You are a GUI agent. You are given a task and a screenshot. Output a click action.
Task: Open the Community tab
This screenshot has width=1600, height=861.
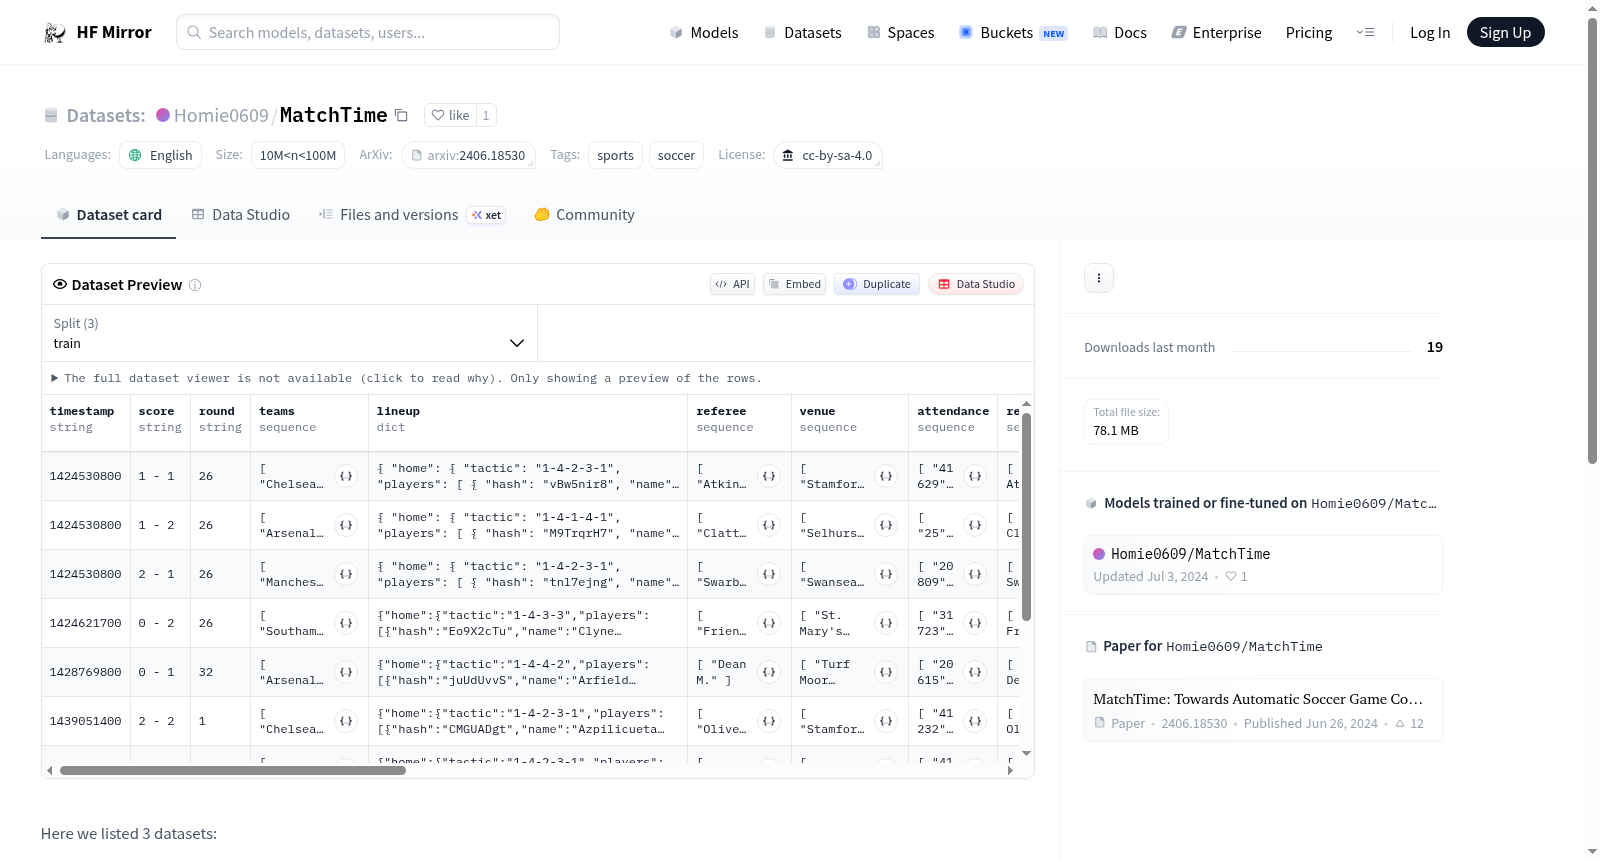[x=584, y=215]
